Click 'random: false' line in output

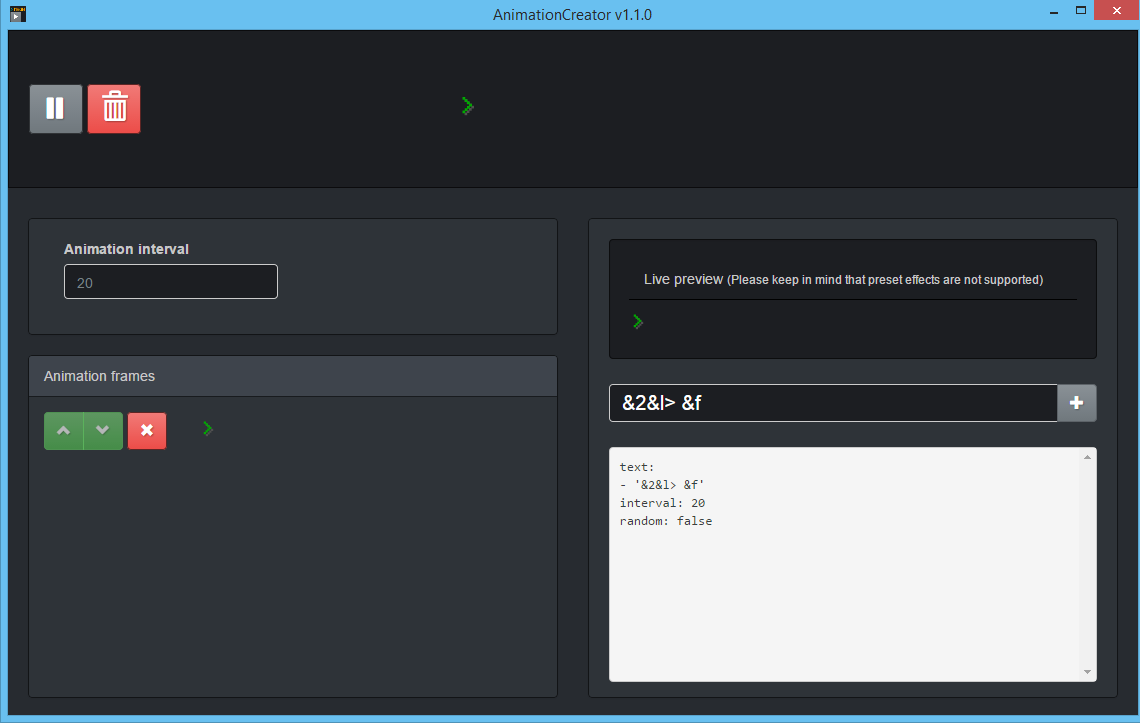pos(666,522)
